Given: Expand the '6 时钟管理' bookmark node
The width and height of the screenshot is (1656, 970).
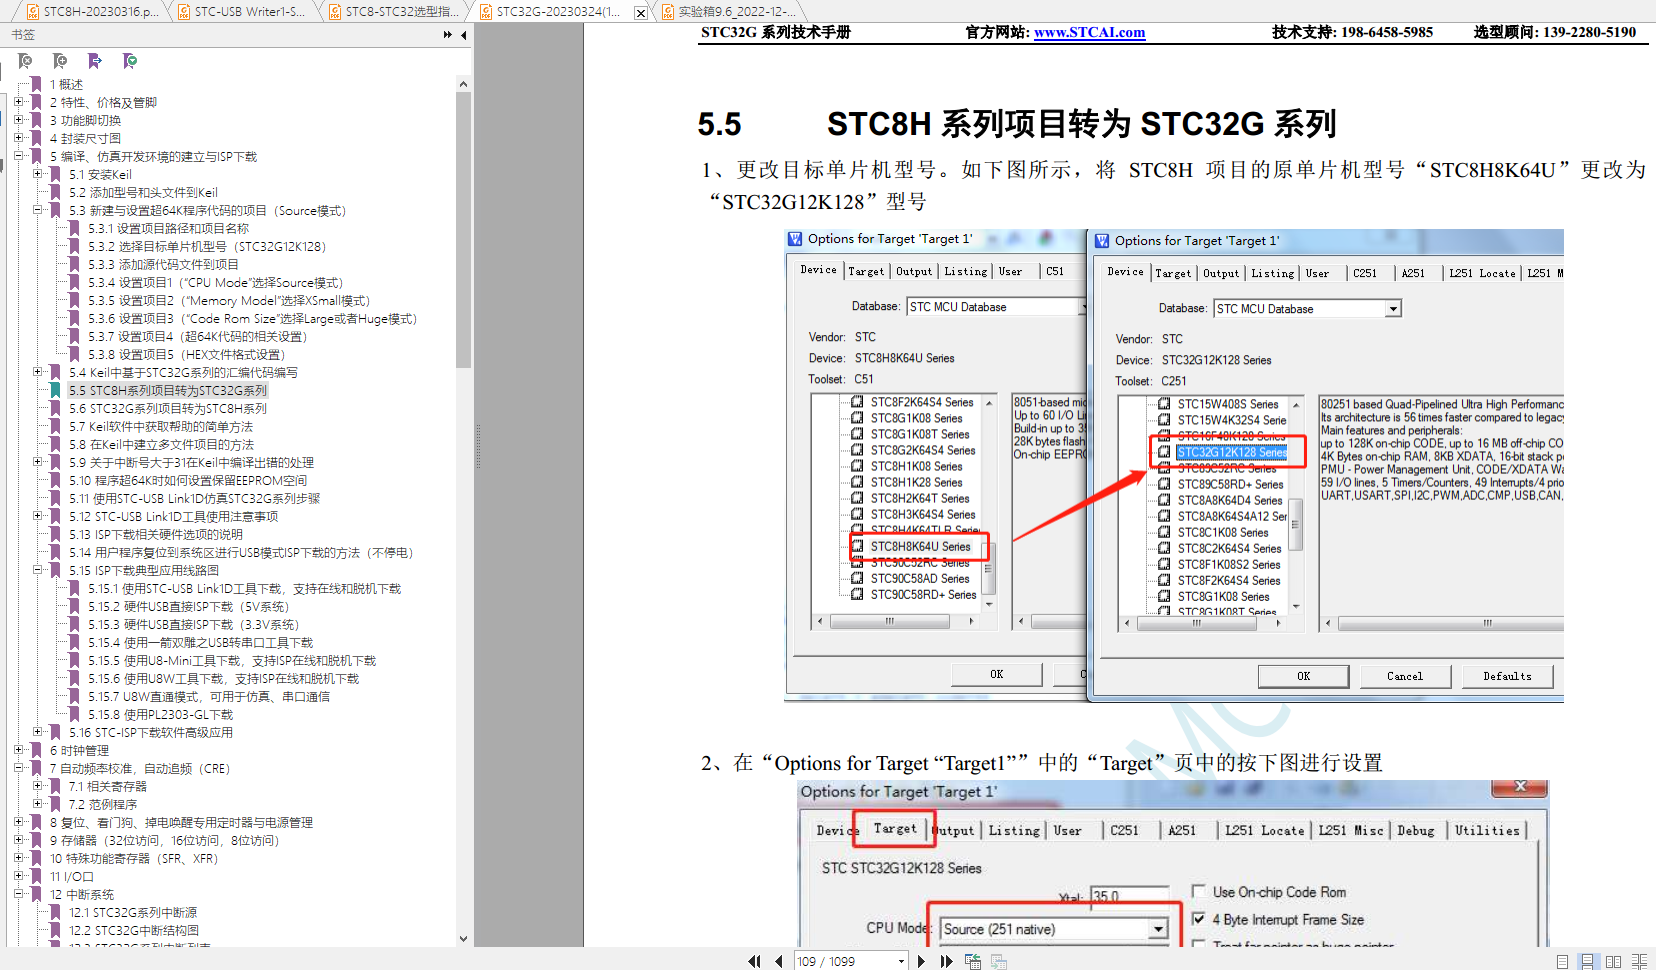Looking at the screenshot, I should [18, 750].
